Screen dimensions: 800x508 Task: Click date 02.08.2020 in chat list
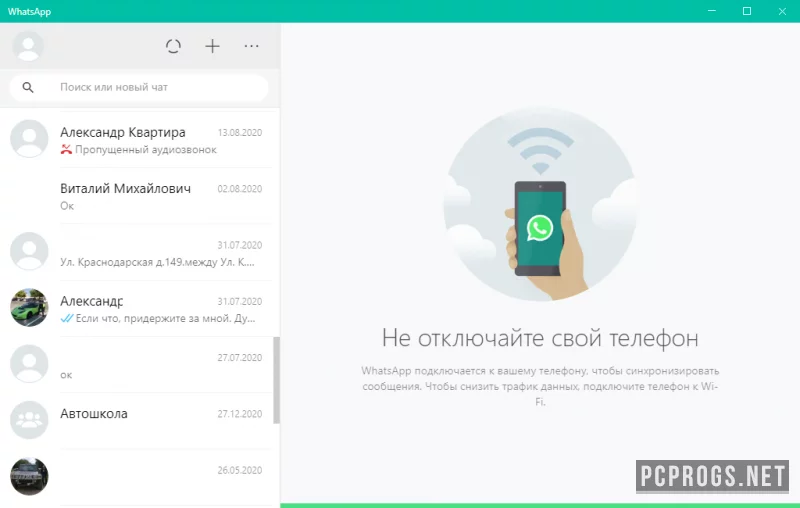click(240, 189)
